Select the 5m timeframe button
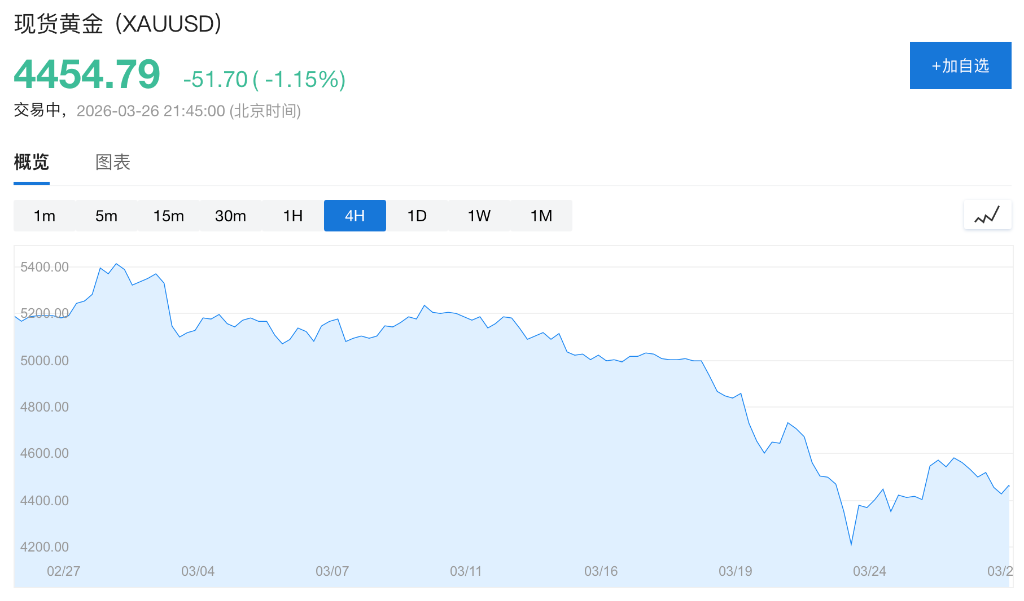Image resolution: width=1024 pixels, height=601 pixels. (x=106, y=215)
